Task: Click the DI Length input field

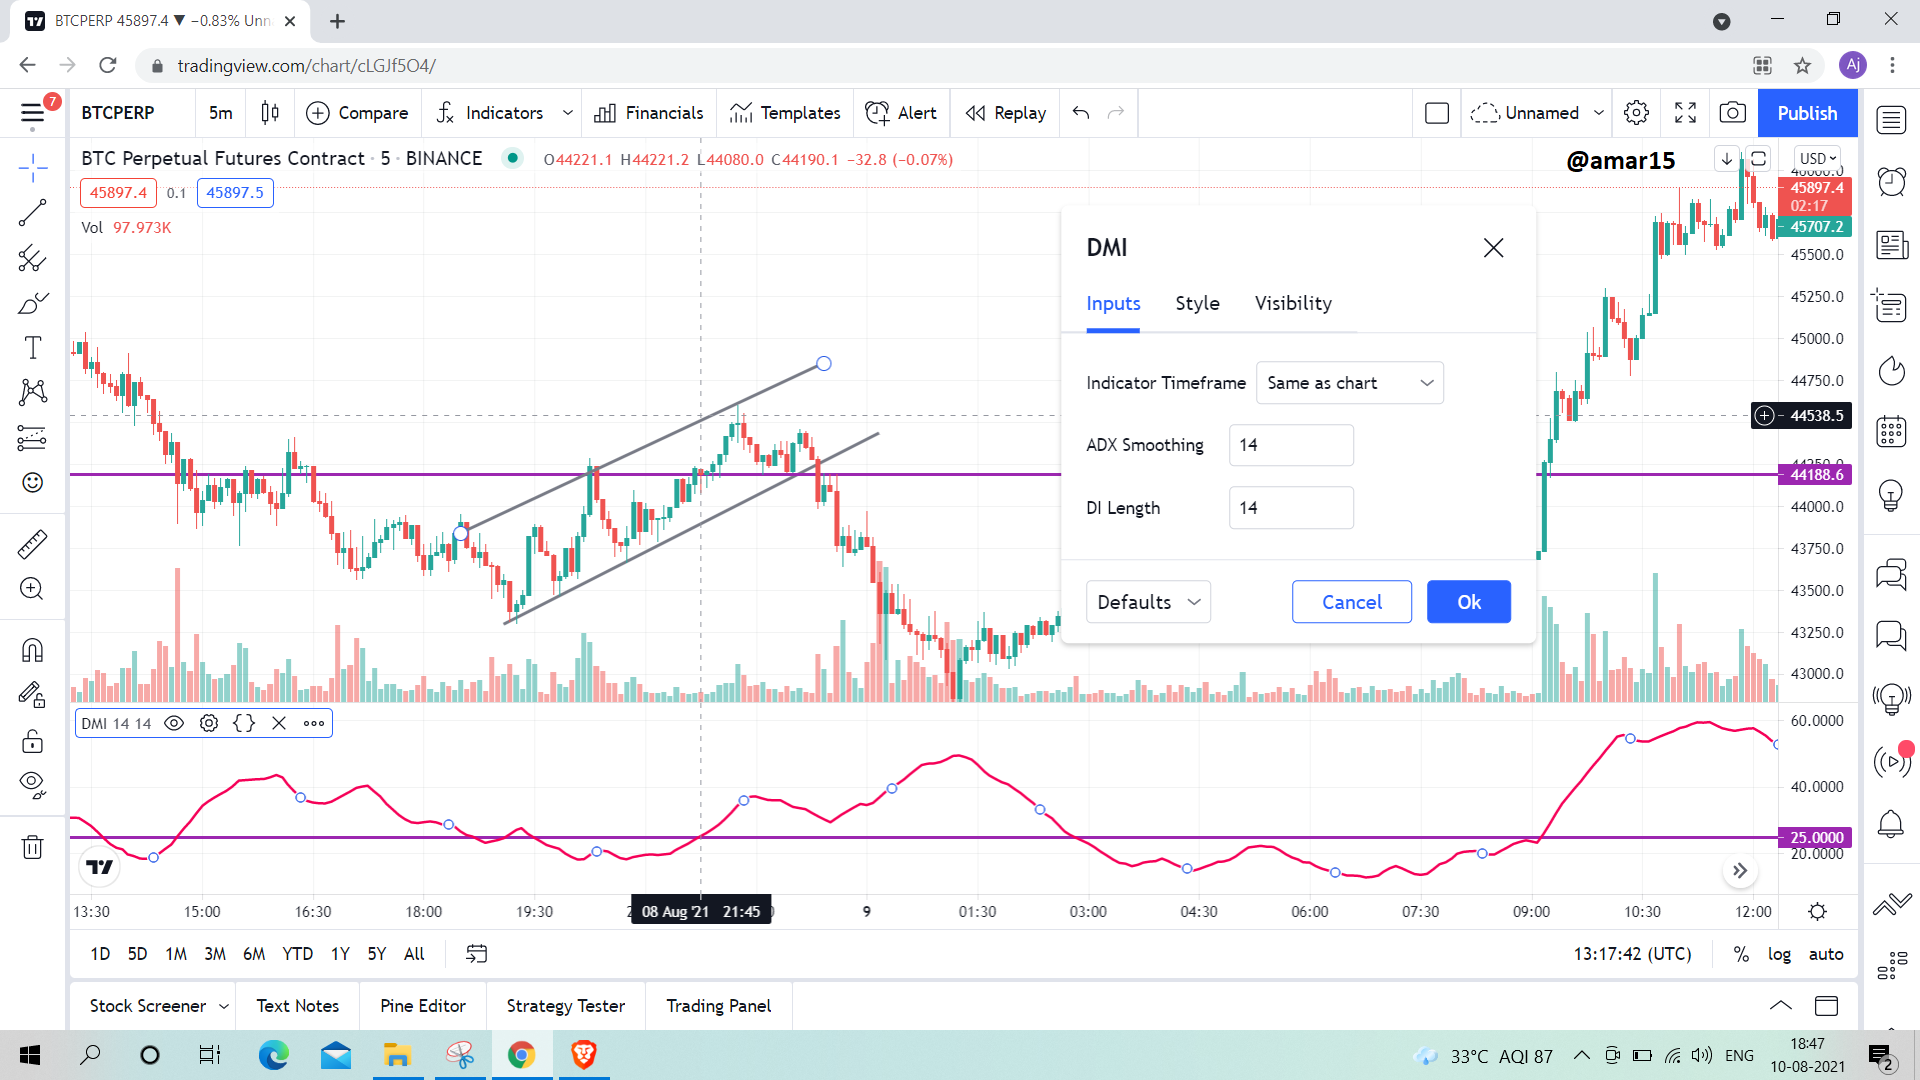Action: click(x=1291, y=508)
